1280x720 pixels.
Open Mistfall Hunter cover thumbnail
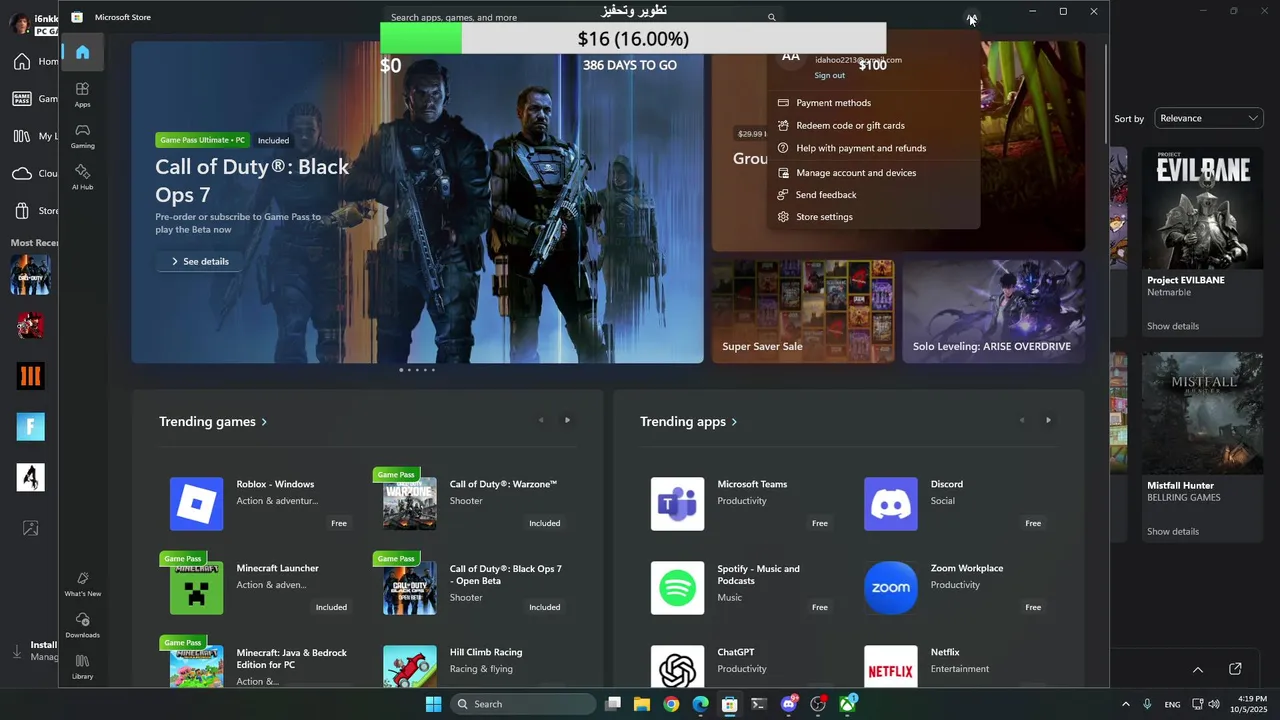(1202, 413)
